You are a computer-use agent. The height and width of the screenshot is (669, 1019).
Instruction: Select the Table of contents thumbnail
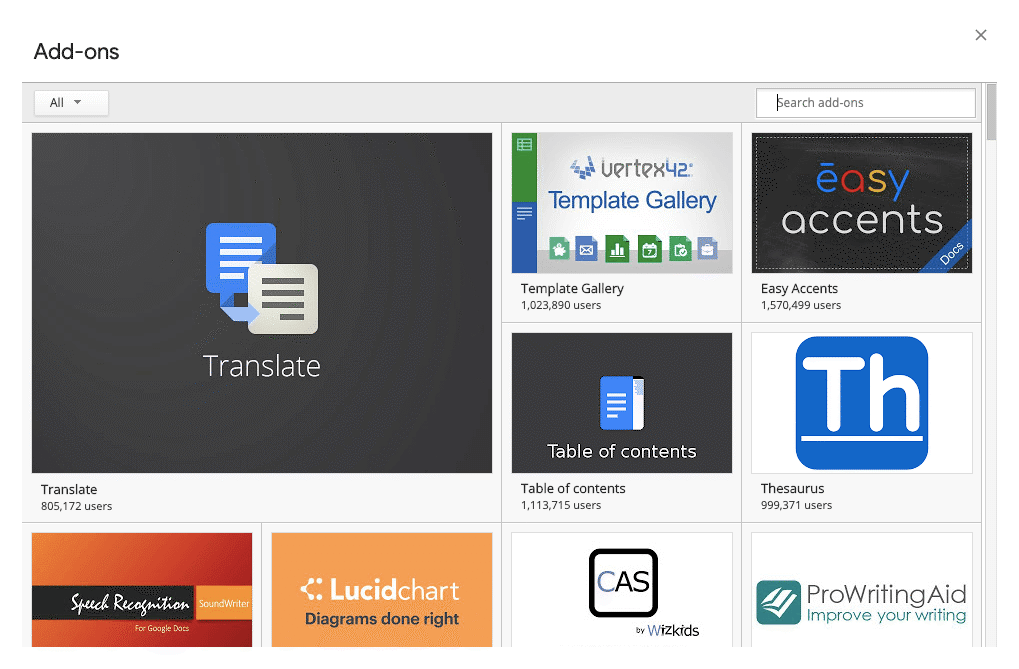pos(622,403)
